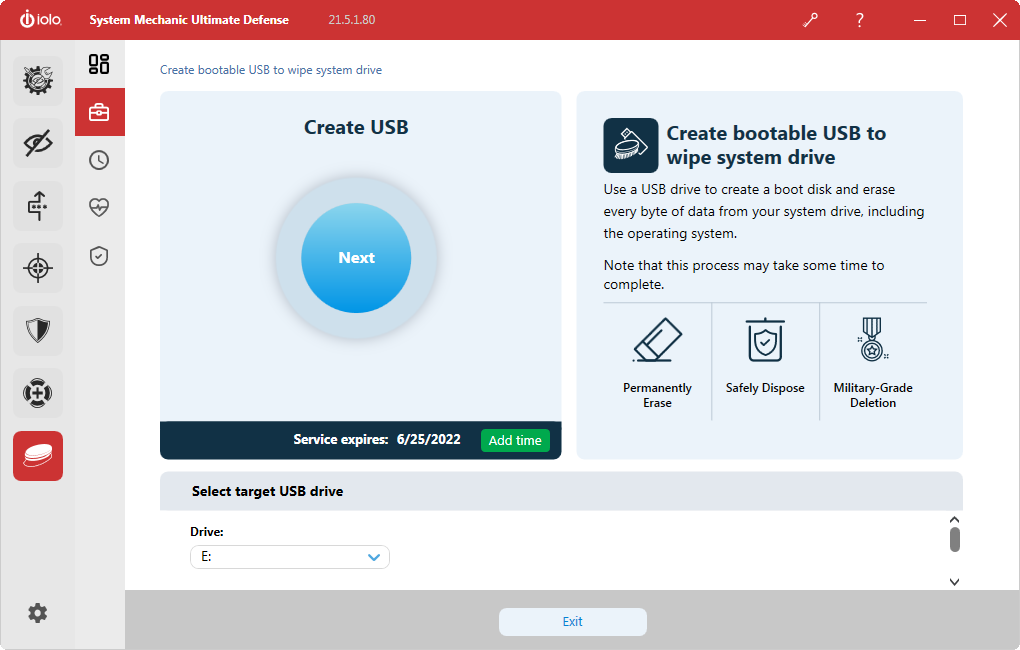Open the heart-pulse health icon
The height and width of the screenshot is (650, 1020).
[x=99, y=208]
